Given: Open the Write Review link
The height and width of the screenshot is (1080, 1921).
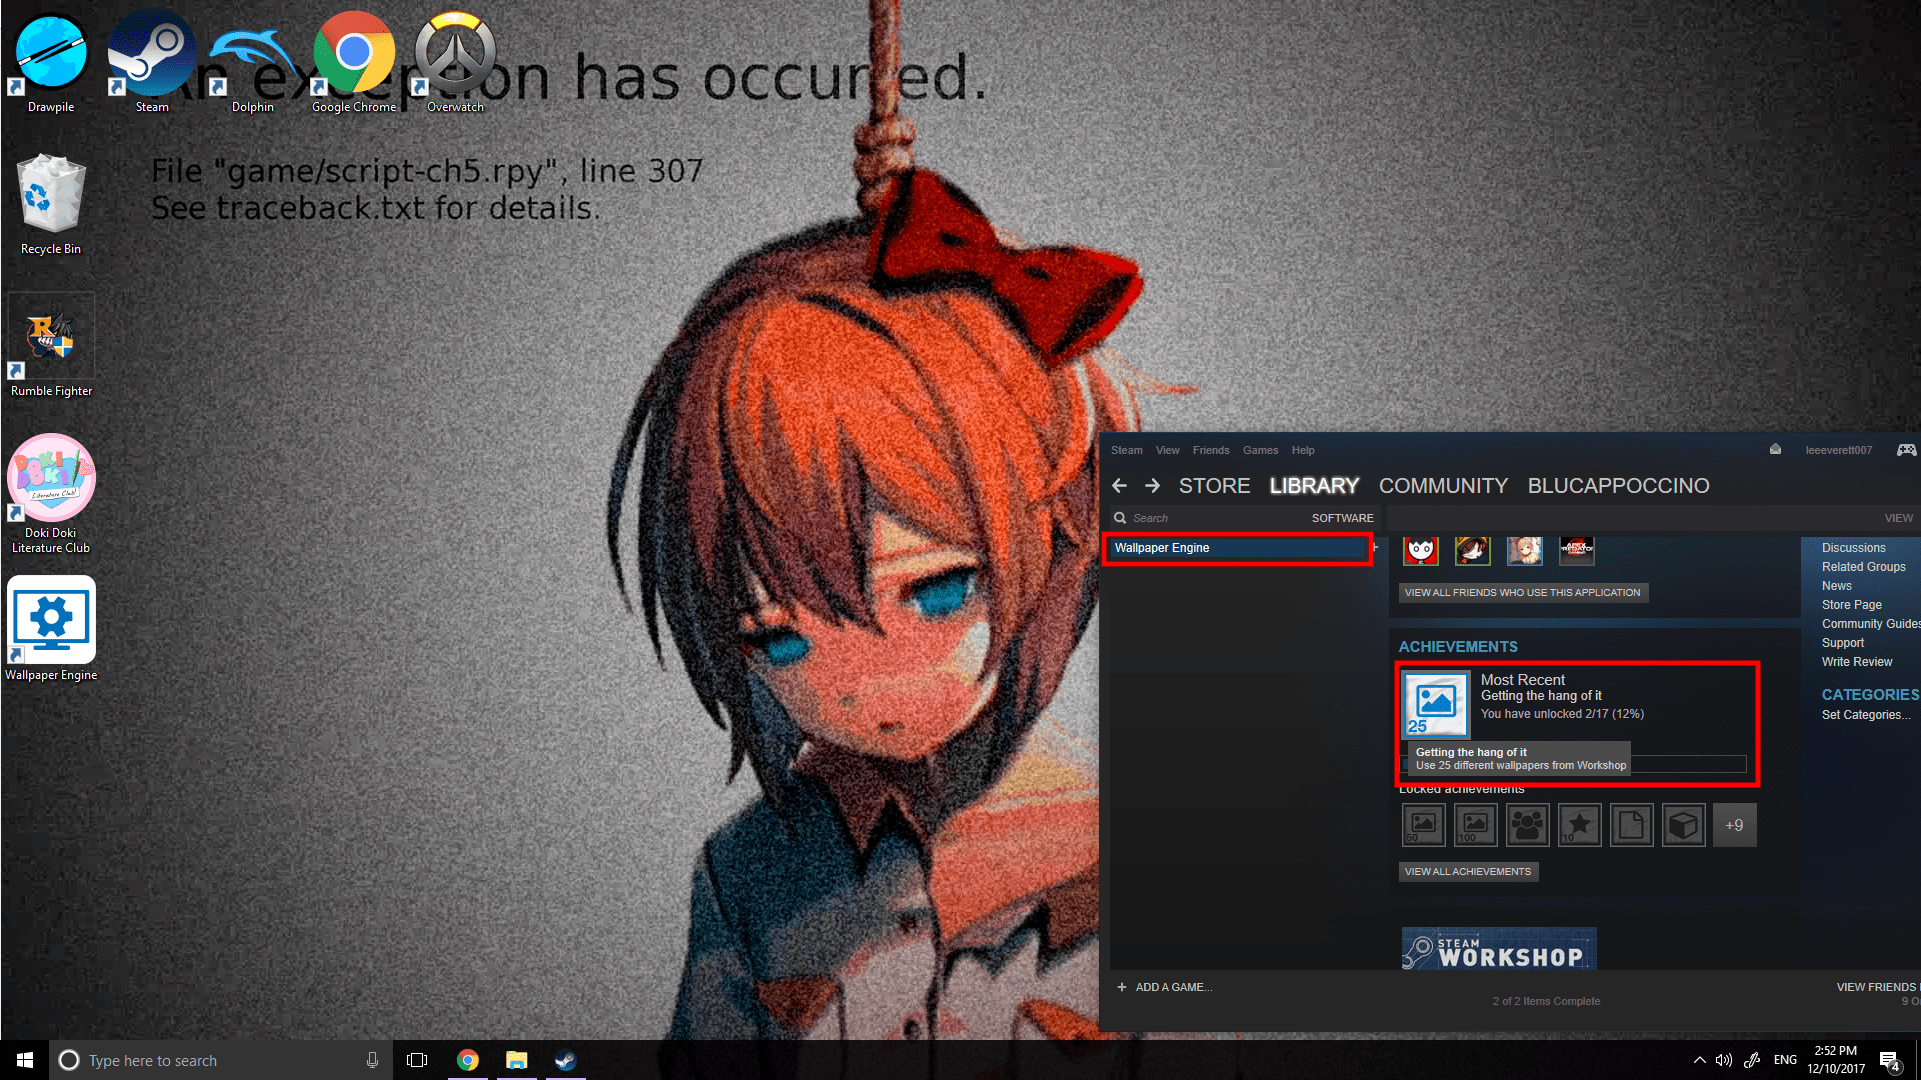Looking at the screenshot, I should tap(1856, 662).
